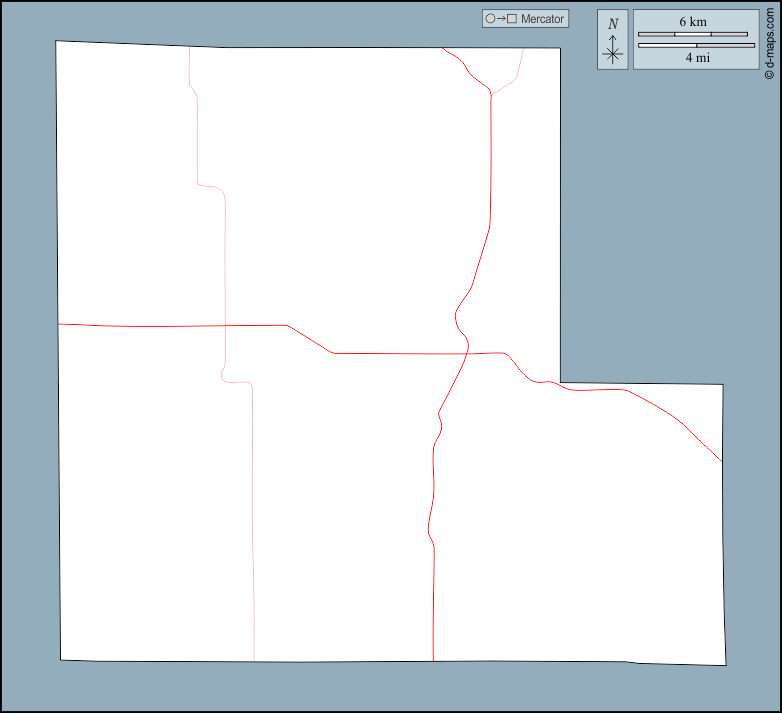This screenshot has width=782, height=713.
Task: Click where the red north-south road meets the bottom border
Action: 433,661
